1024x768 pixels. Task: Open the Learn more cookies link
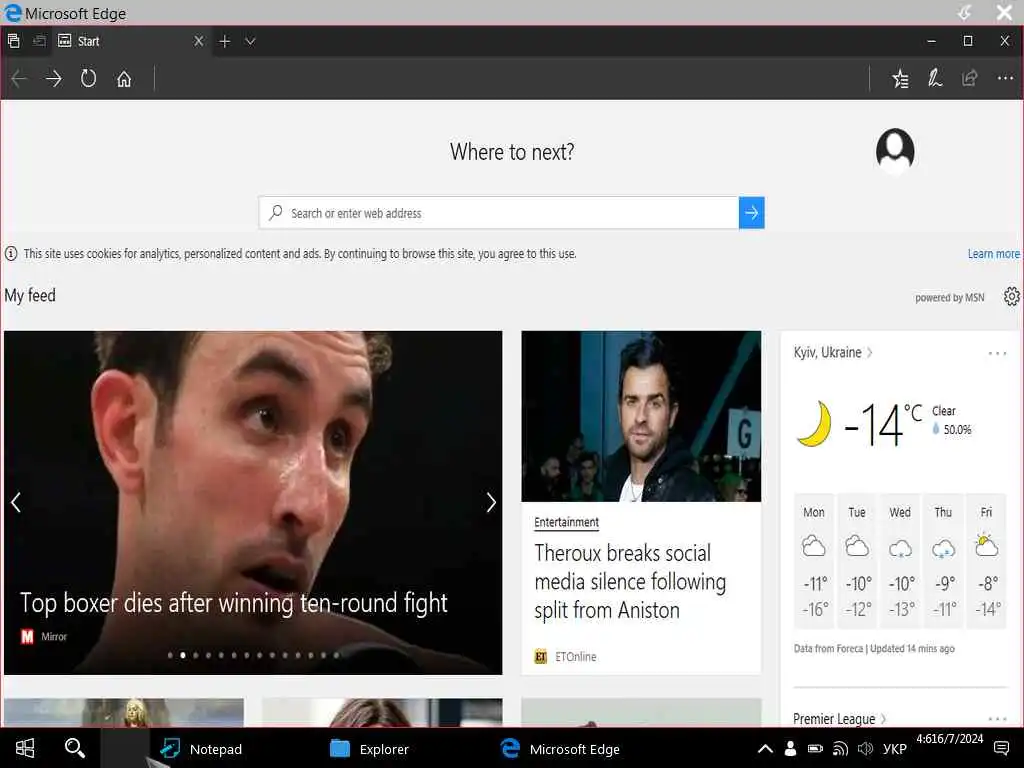point(993,253)
